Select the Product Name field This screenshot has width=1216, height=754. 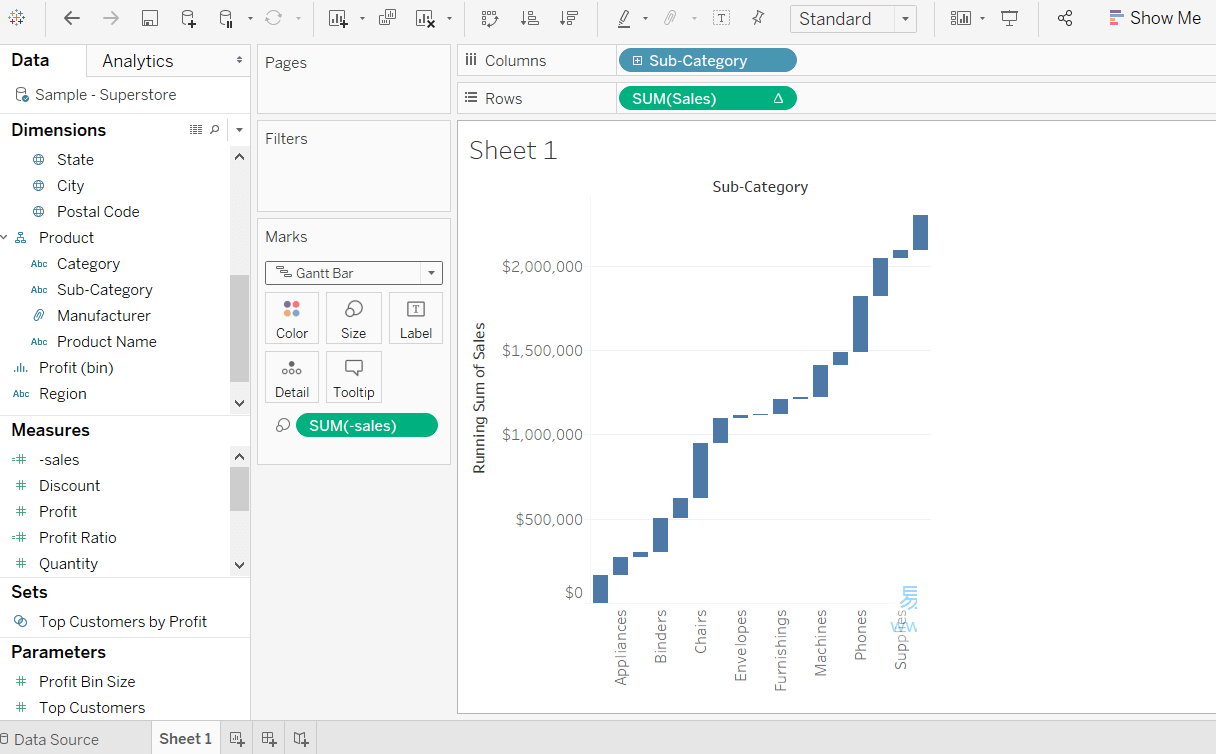(106, 342)
